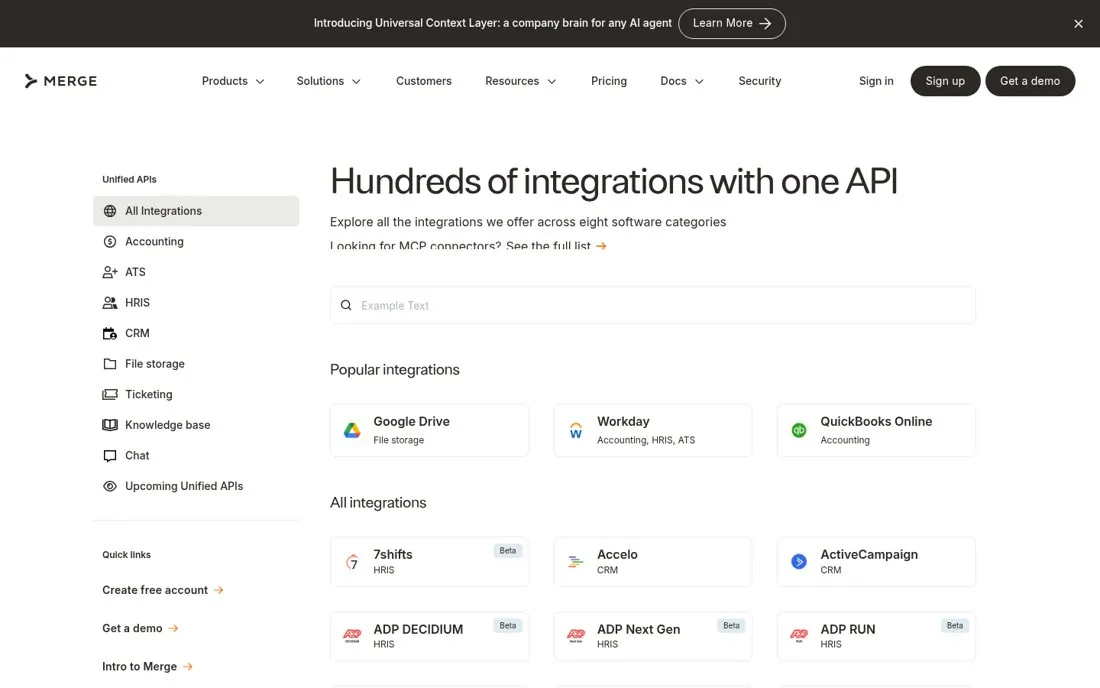Click the Accelo logo icon

click(x=576, y=562)
